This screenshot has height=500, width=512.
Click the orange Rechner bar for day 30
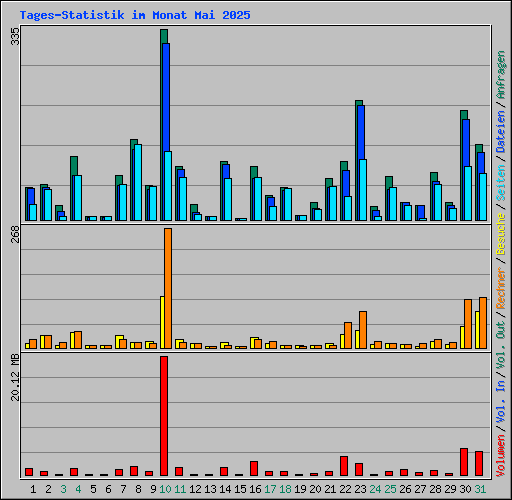pyautogui.click(x=468, y=324)
